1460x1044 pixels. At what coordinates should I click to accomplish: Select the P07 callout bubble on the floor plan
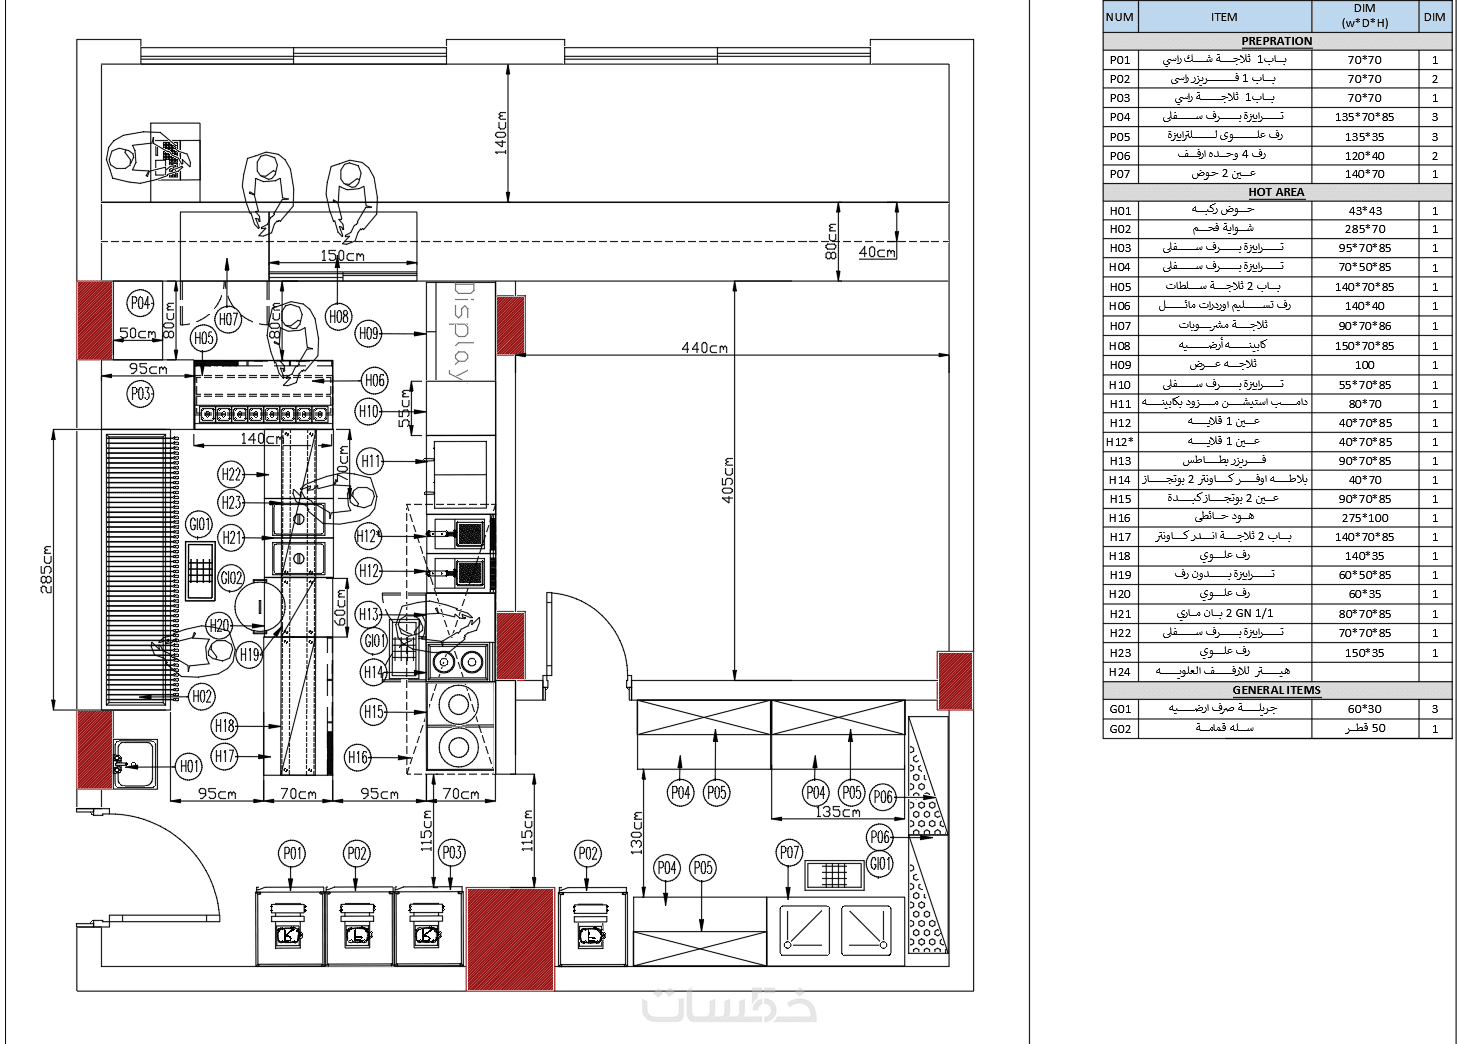(790, 852)
